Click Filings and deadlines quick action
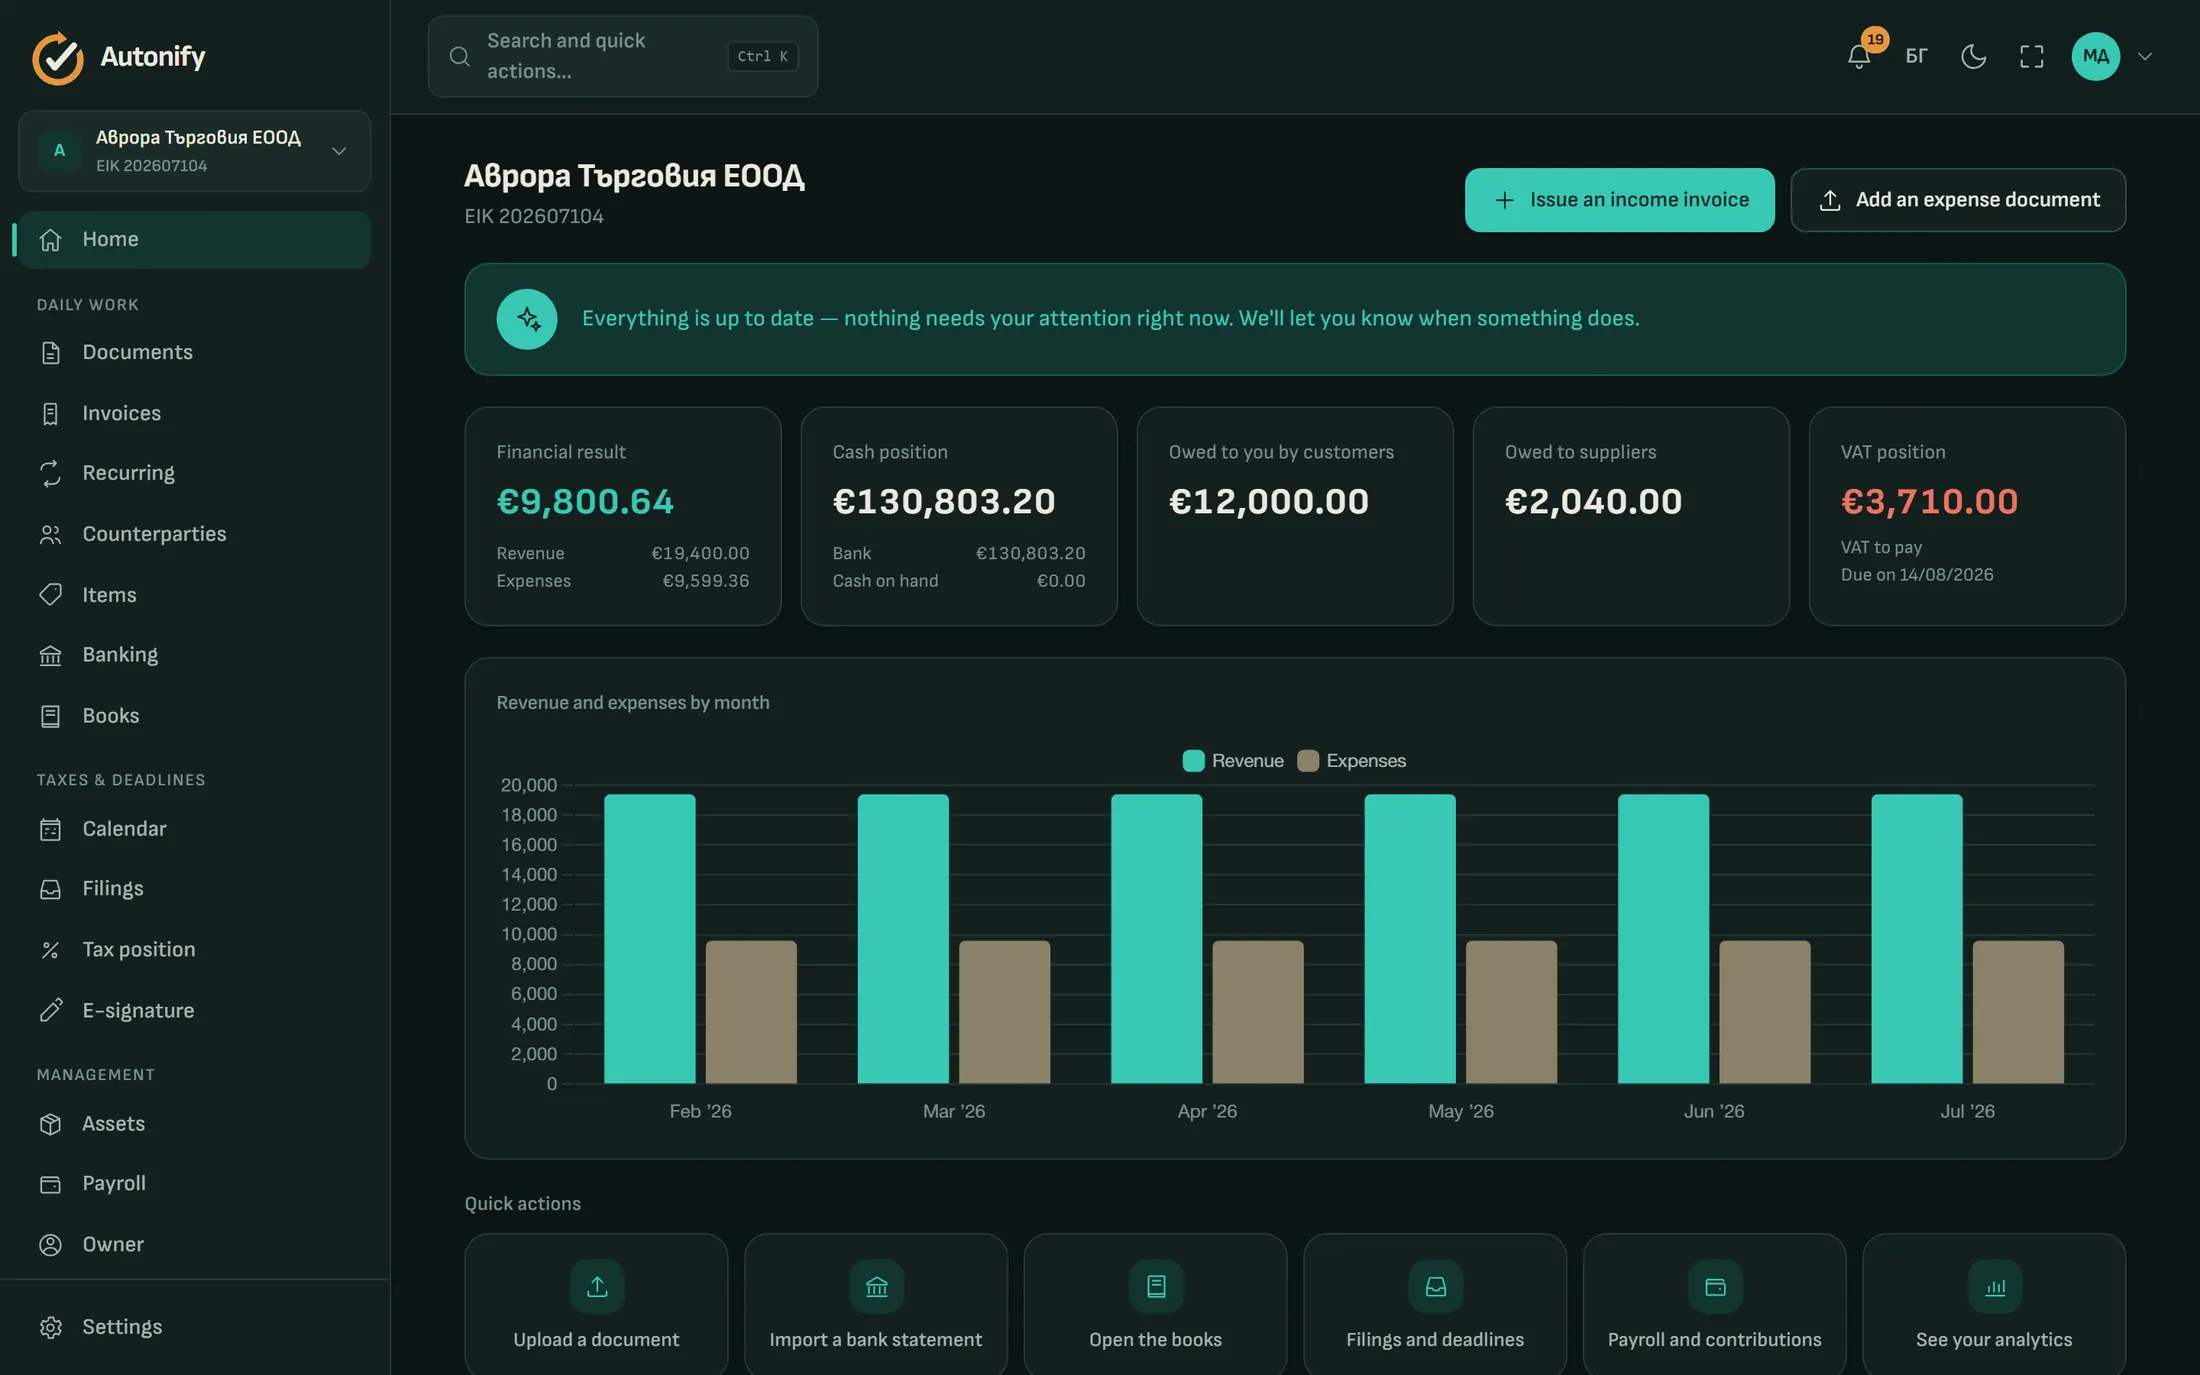 point(1435,1305)
